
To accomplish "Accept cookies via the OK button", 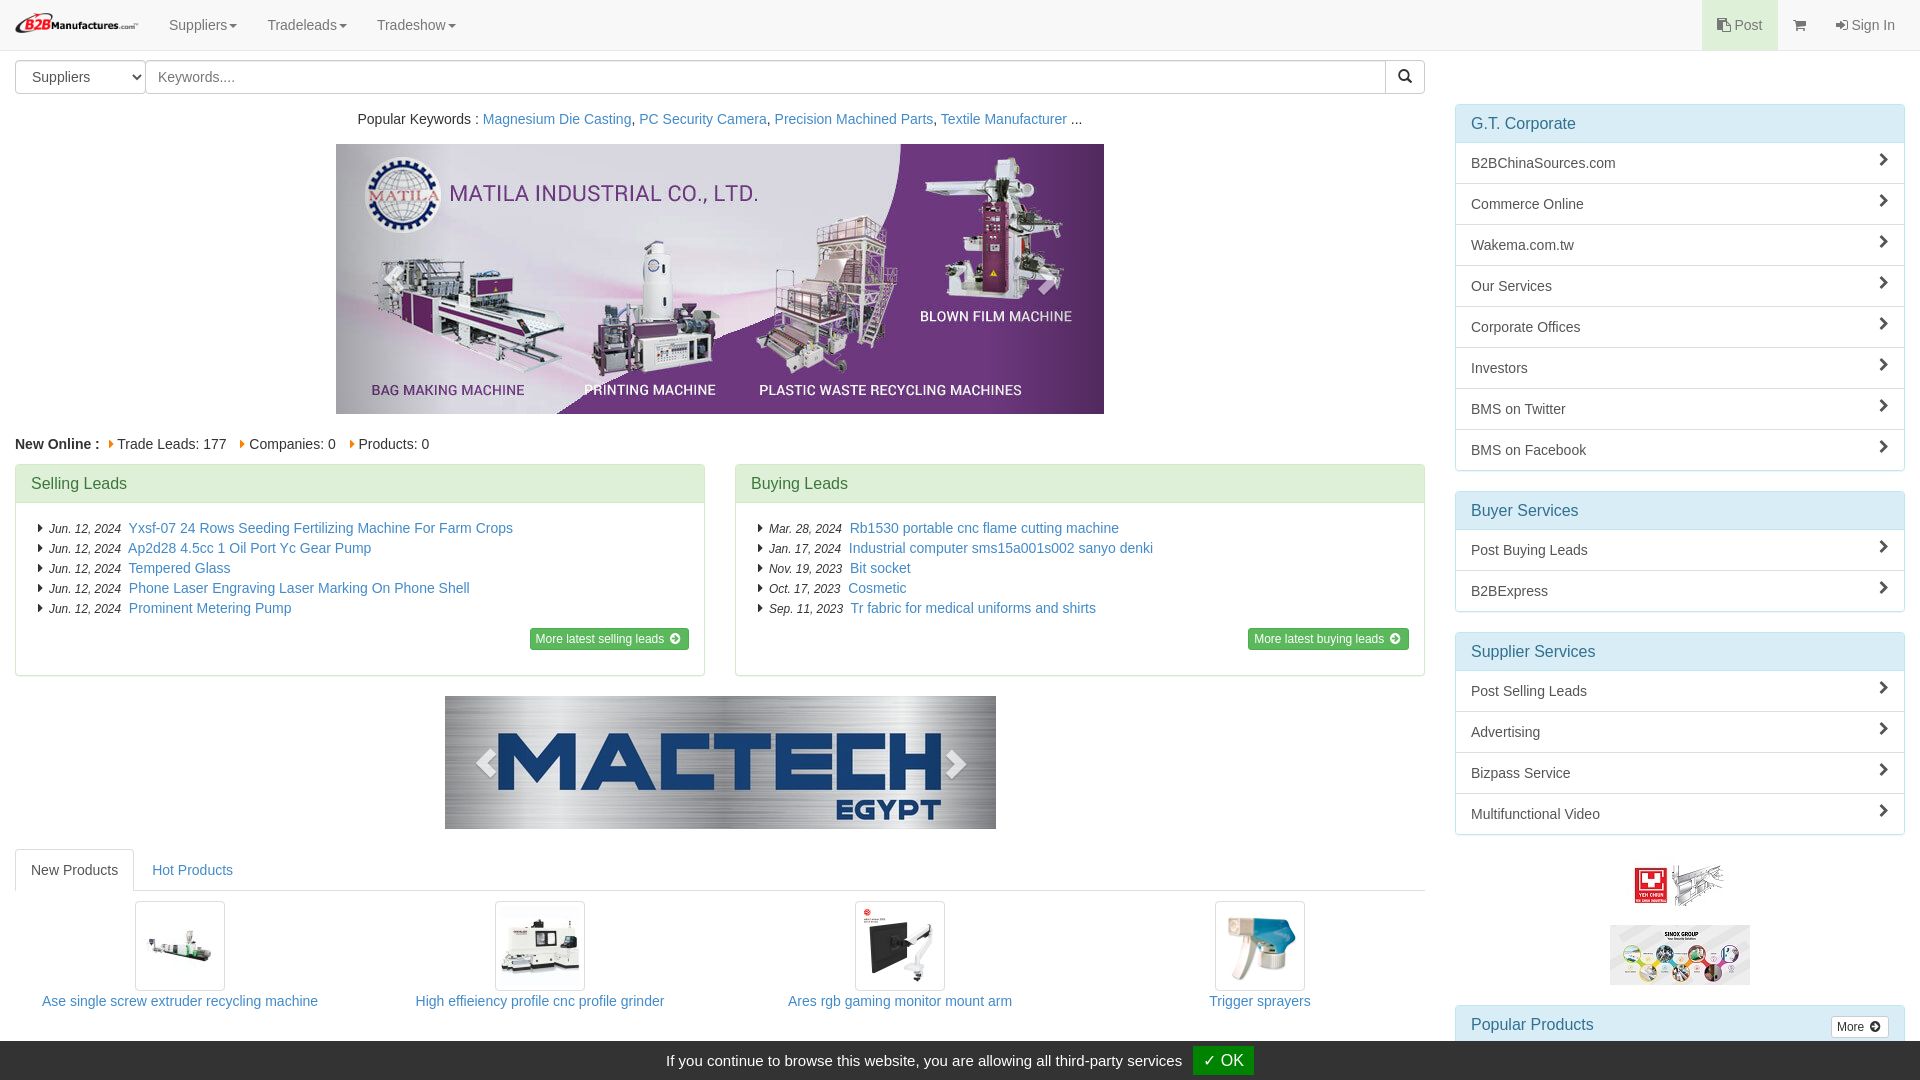I will (x=1223, y=1060).
